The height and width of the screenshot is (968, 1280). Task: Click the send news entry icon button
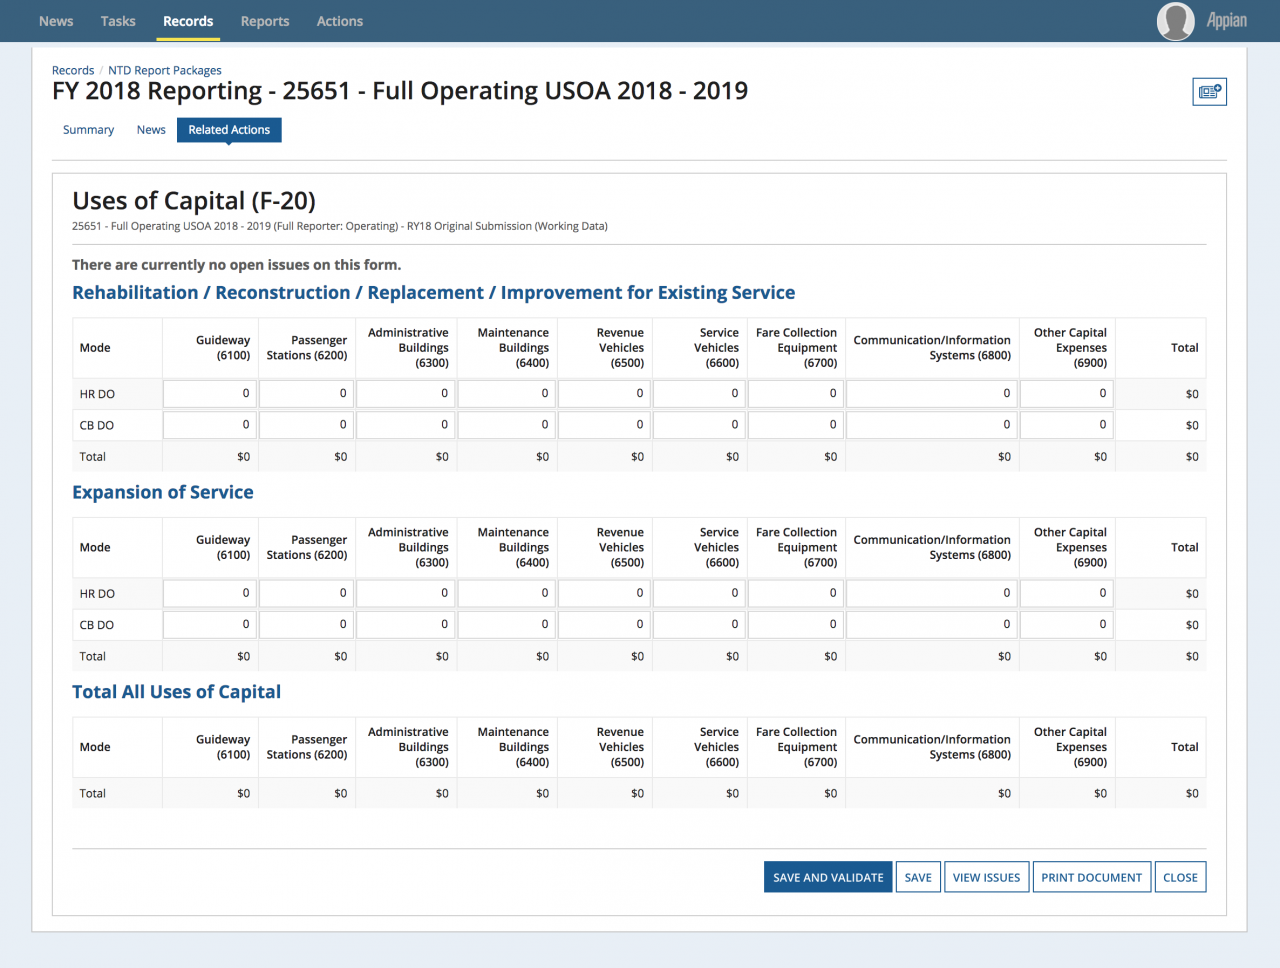(x=1210, y=92)
